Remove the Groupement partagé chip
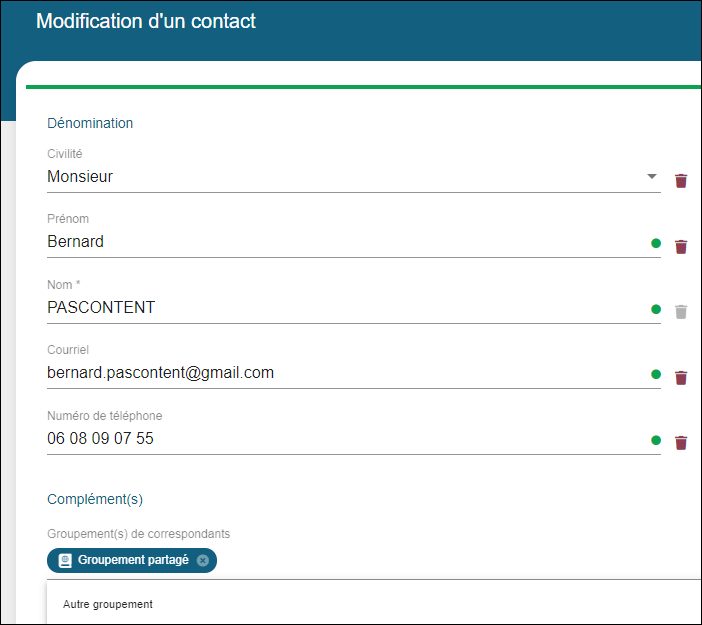 [203, 561]
